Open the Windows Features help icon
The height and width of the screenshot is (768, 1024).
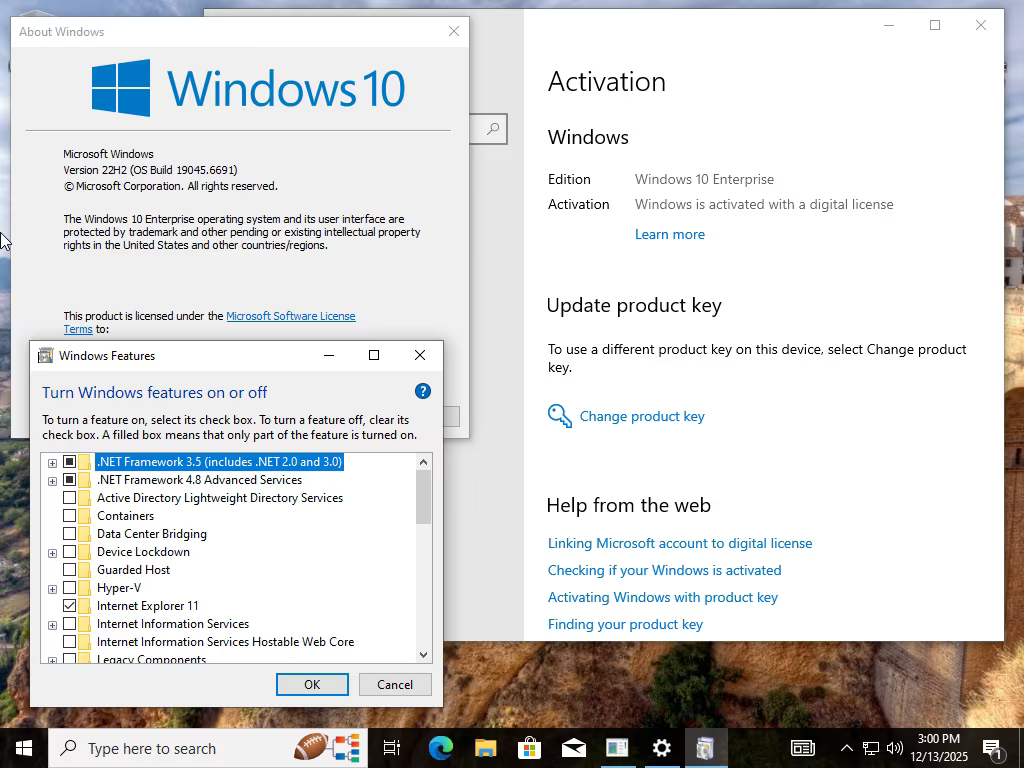pos(423,391)
